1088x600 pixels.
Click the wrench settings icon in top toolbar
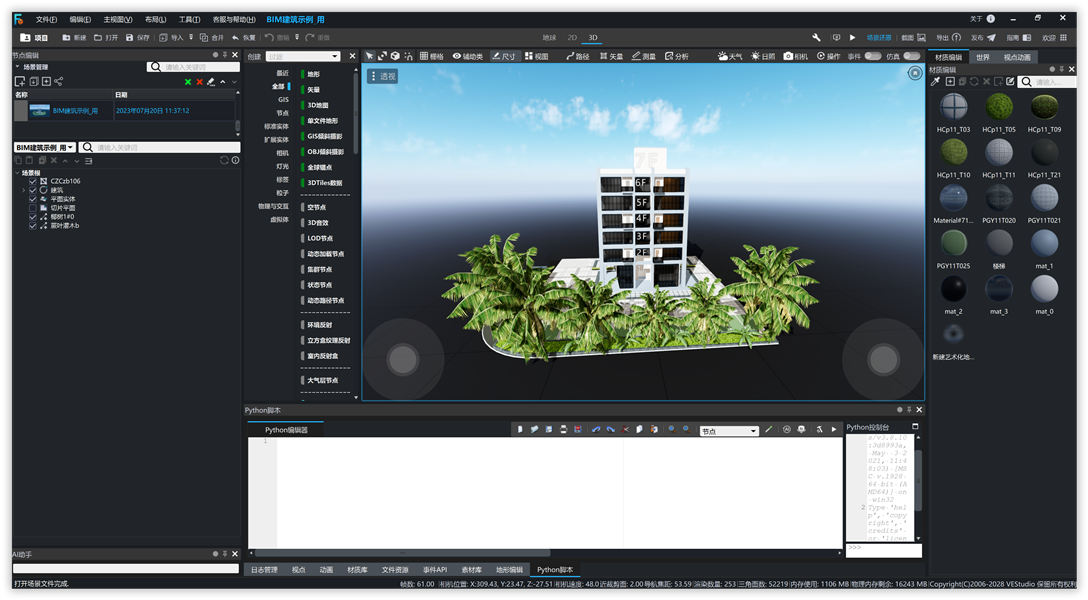(816, 37)
